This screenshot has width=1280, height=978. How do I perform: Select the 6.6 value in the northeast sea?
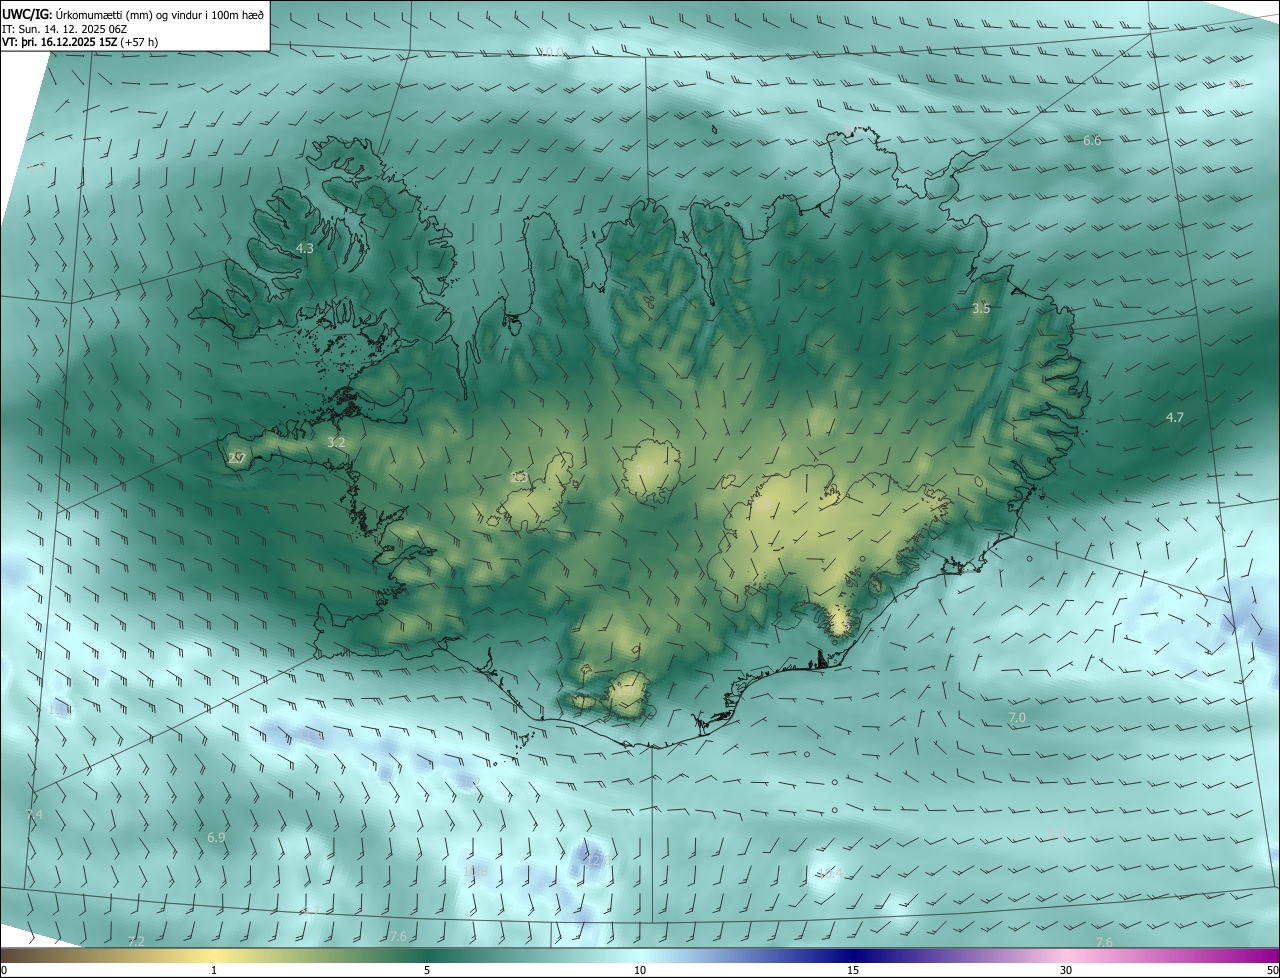coord(1092,141)
